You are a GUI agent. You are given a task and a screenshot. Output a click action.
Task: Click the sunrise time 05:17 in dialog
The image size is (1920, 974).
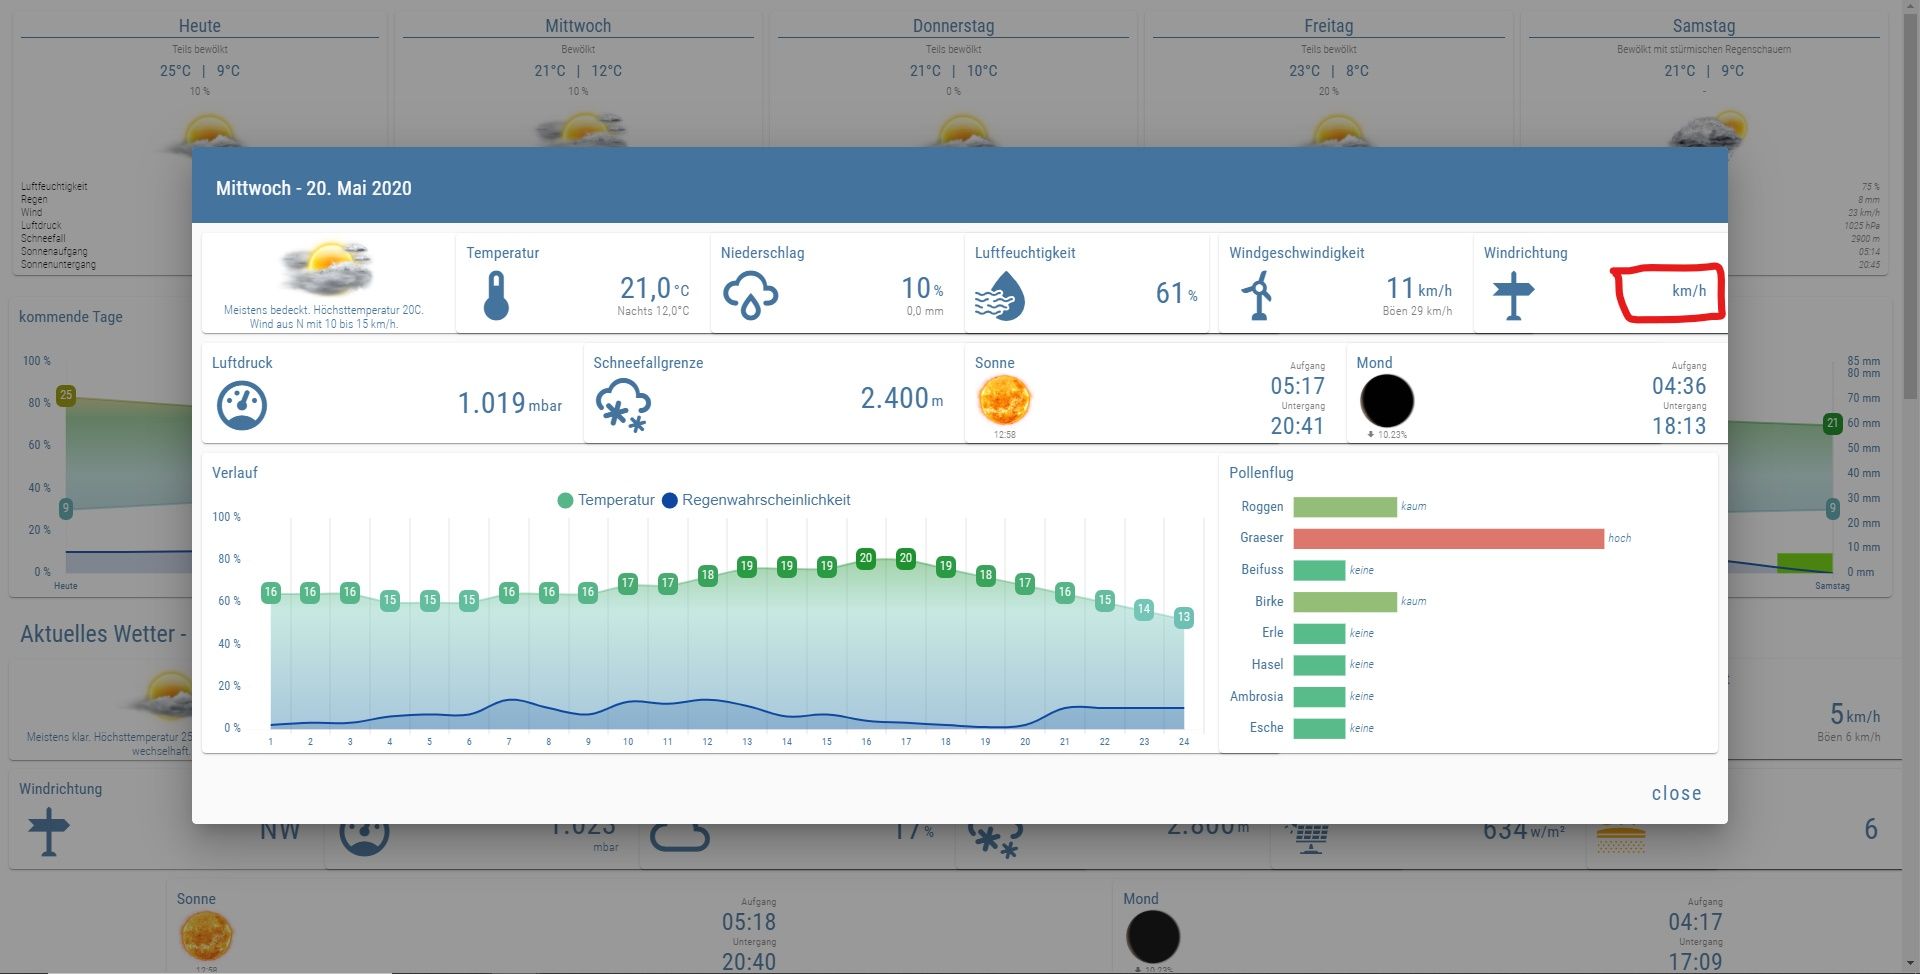pos(1297,386)
